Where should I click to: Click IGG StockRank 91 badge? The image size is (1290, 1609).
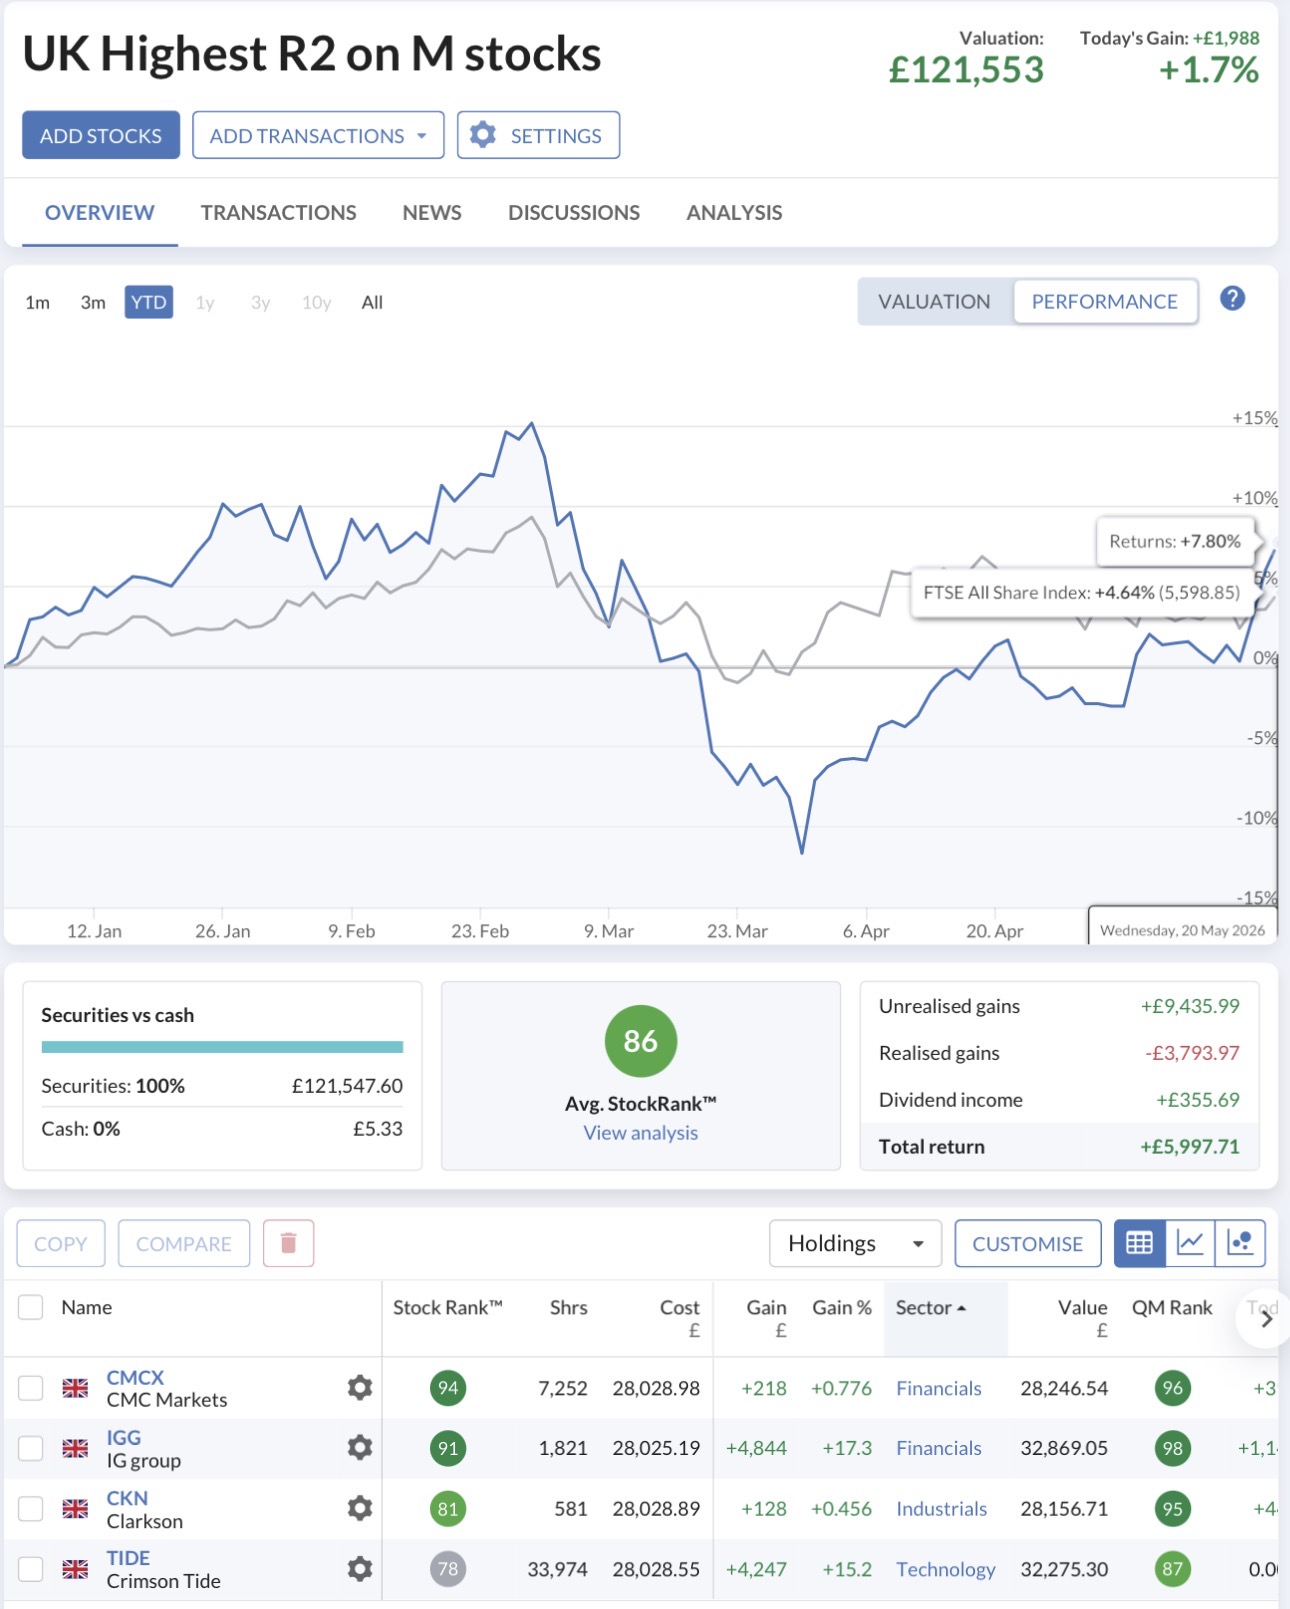pyautogui.click(x=448, y=1448)
